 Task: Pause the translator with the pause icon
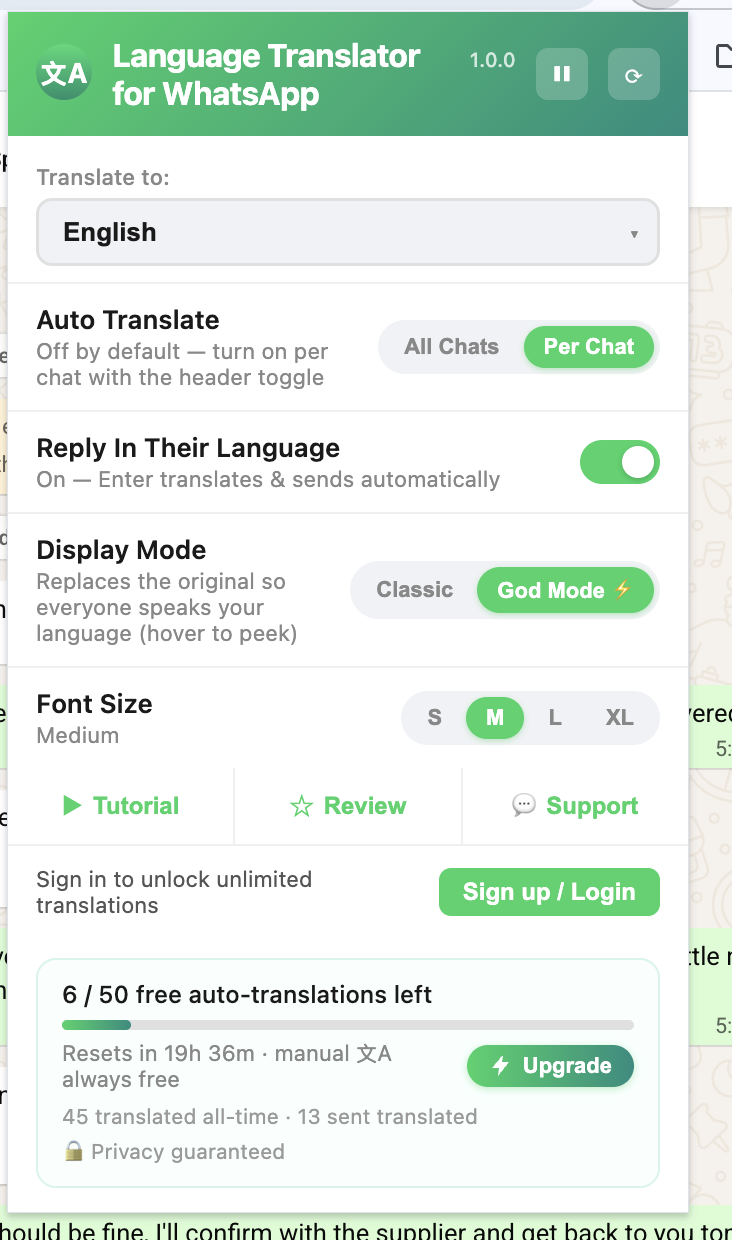tap(562, 74)
